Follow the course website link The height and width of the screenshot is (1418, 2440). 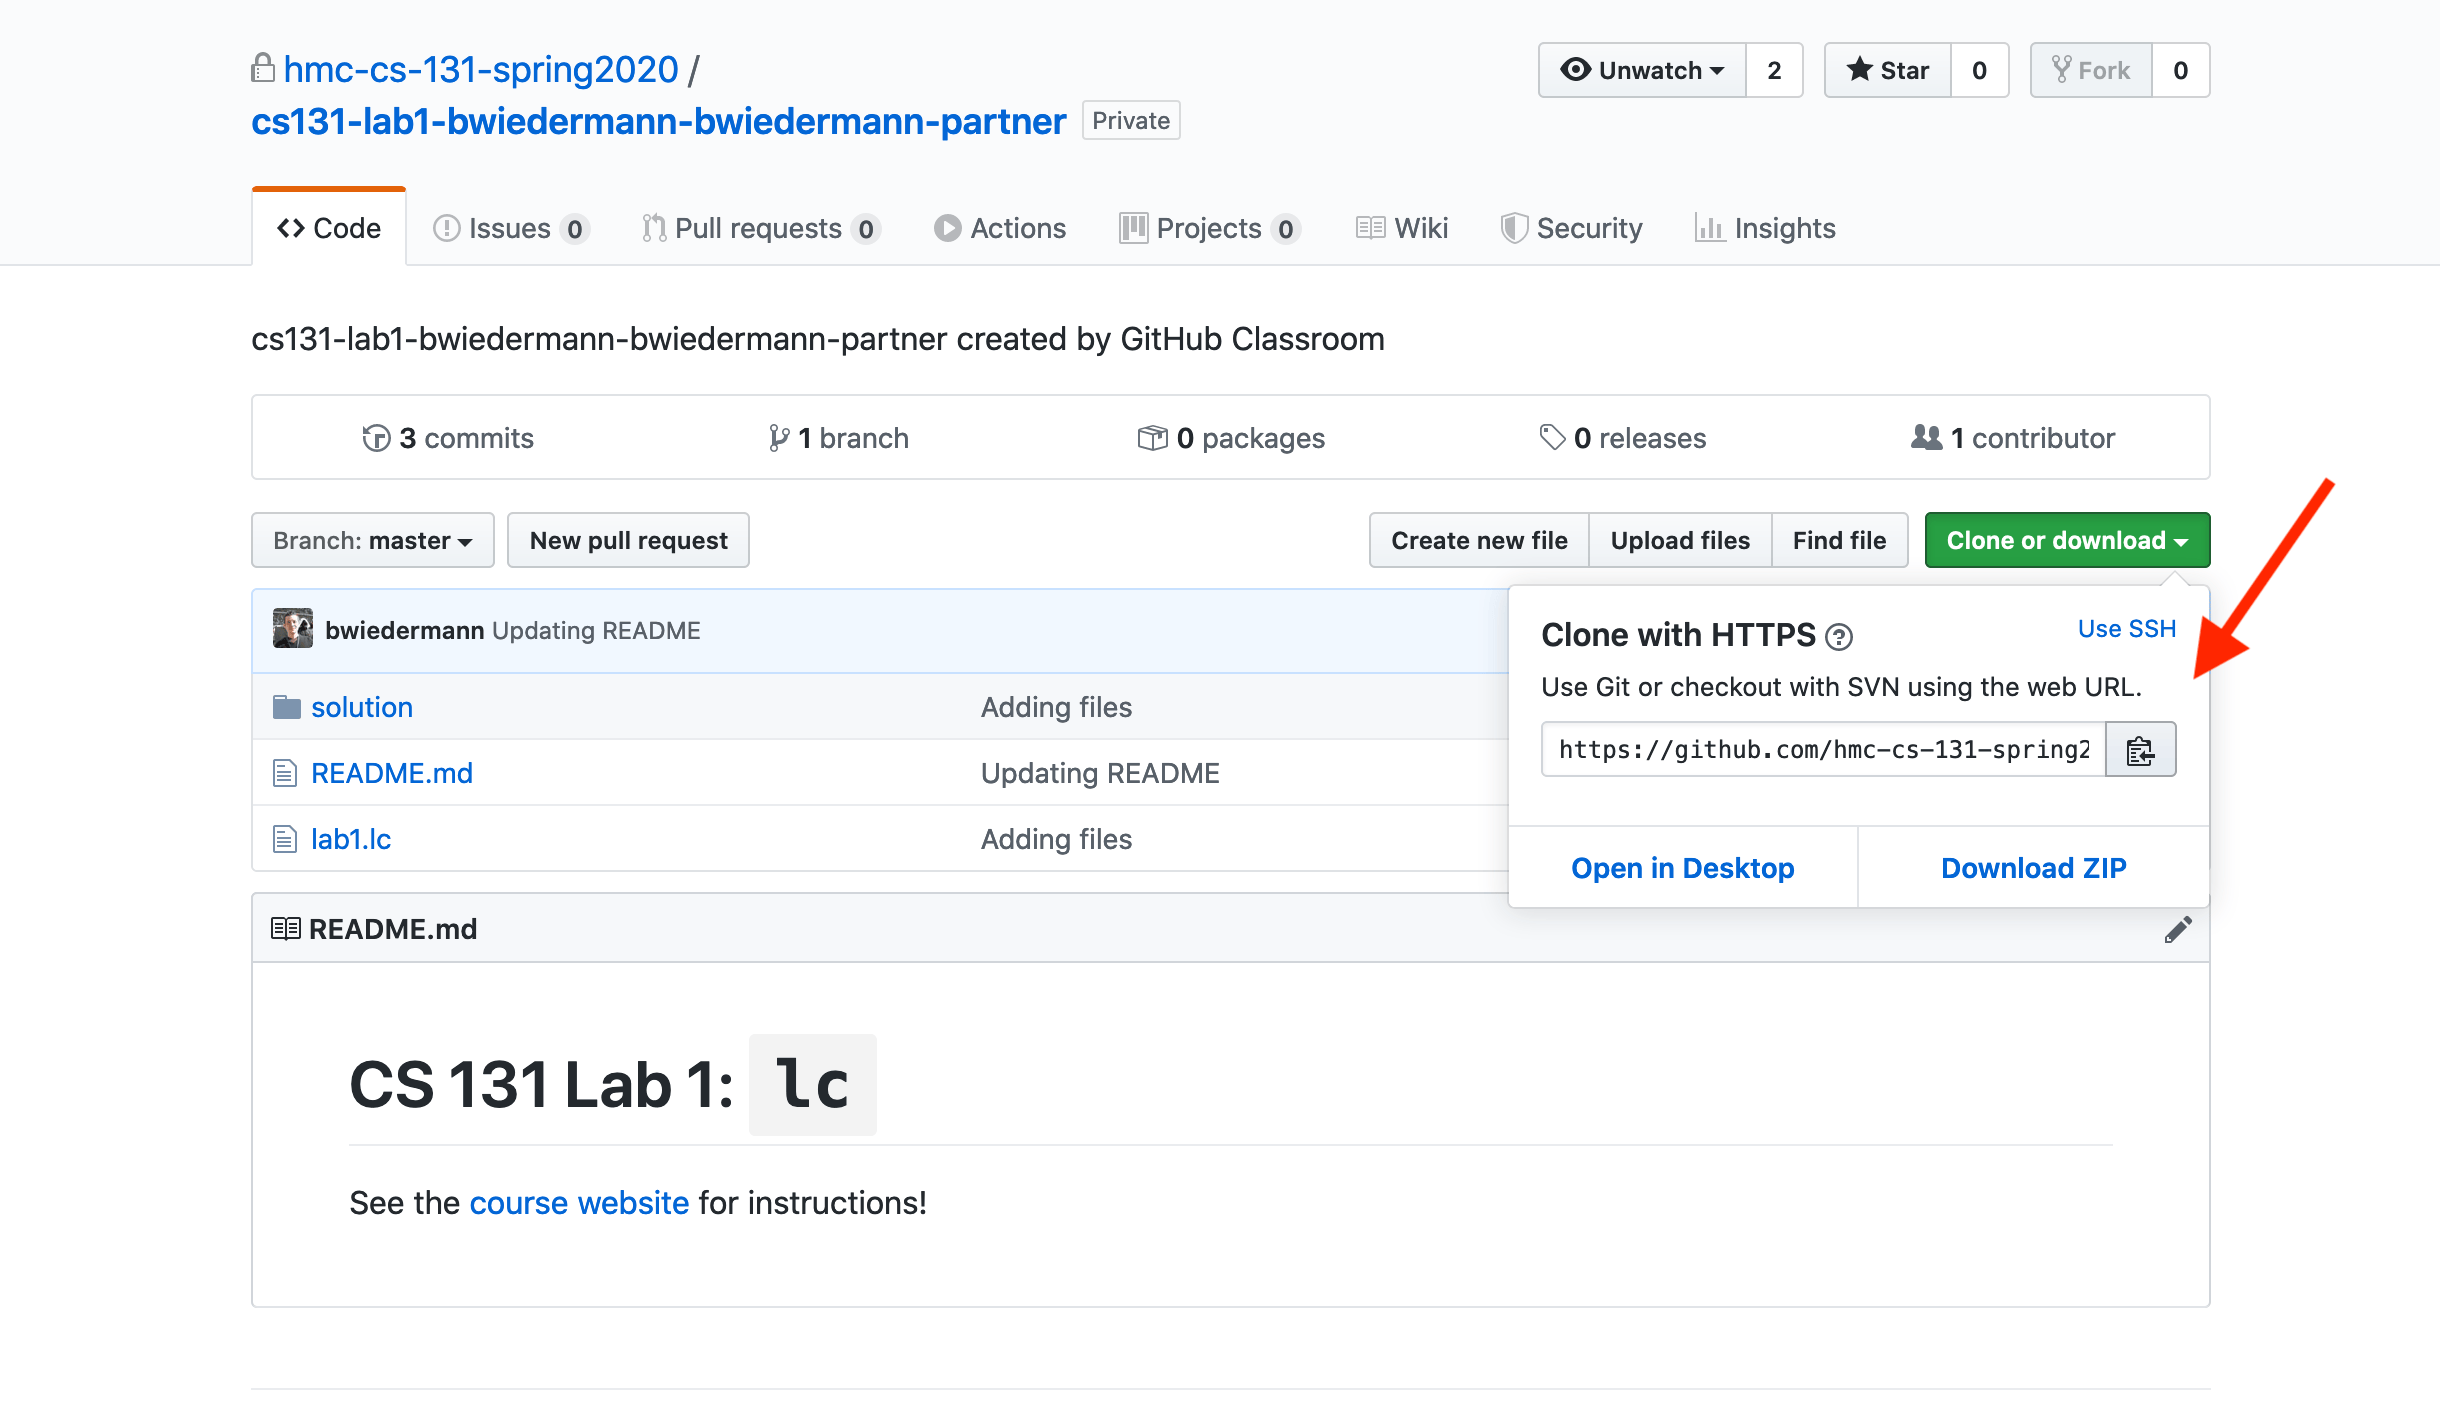tap(579, 1202)
